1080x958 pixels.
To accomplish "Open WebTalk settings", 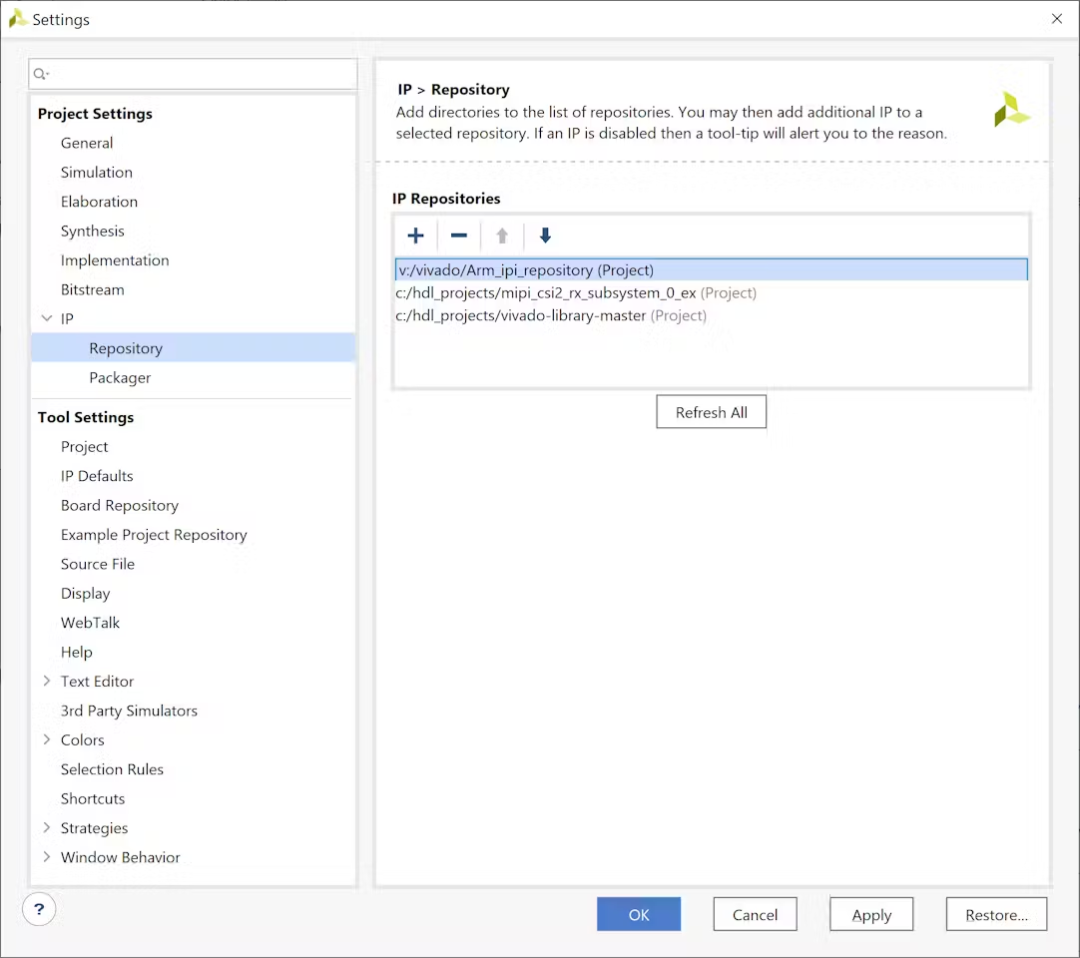I will pos(90,623).
